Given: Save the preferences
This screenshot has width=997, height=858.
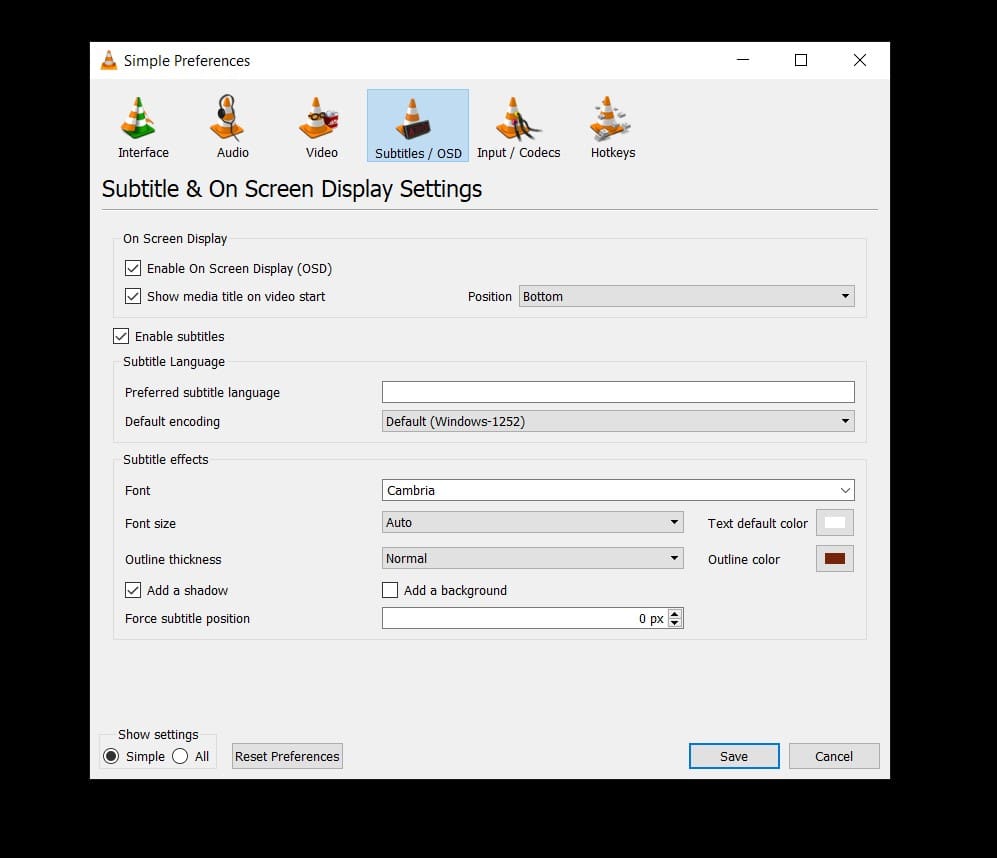Looking at the screenshot, I should [x=734, y=756].
